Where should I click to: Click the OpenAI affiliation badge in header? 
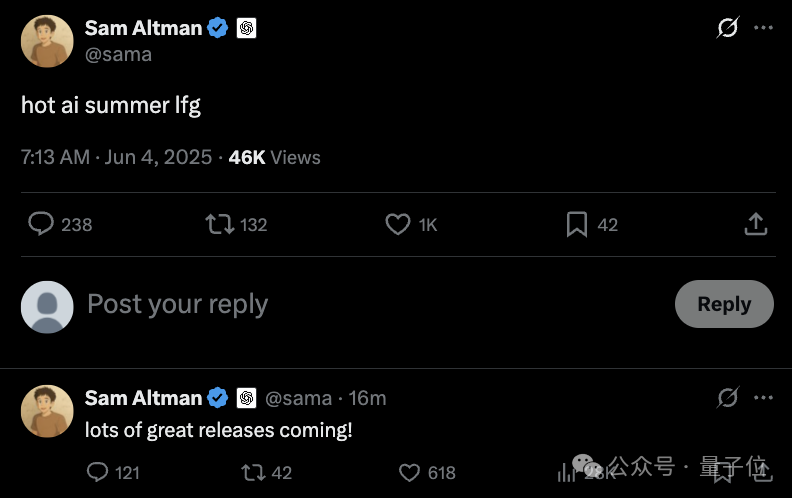pos(247,28)
